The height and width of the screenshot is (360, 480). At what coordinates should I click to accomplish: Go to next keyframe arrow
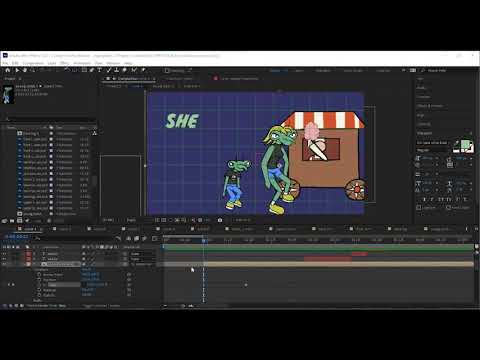coord(14,285)
